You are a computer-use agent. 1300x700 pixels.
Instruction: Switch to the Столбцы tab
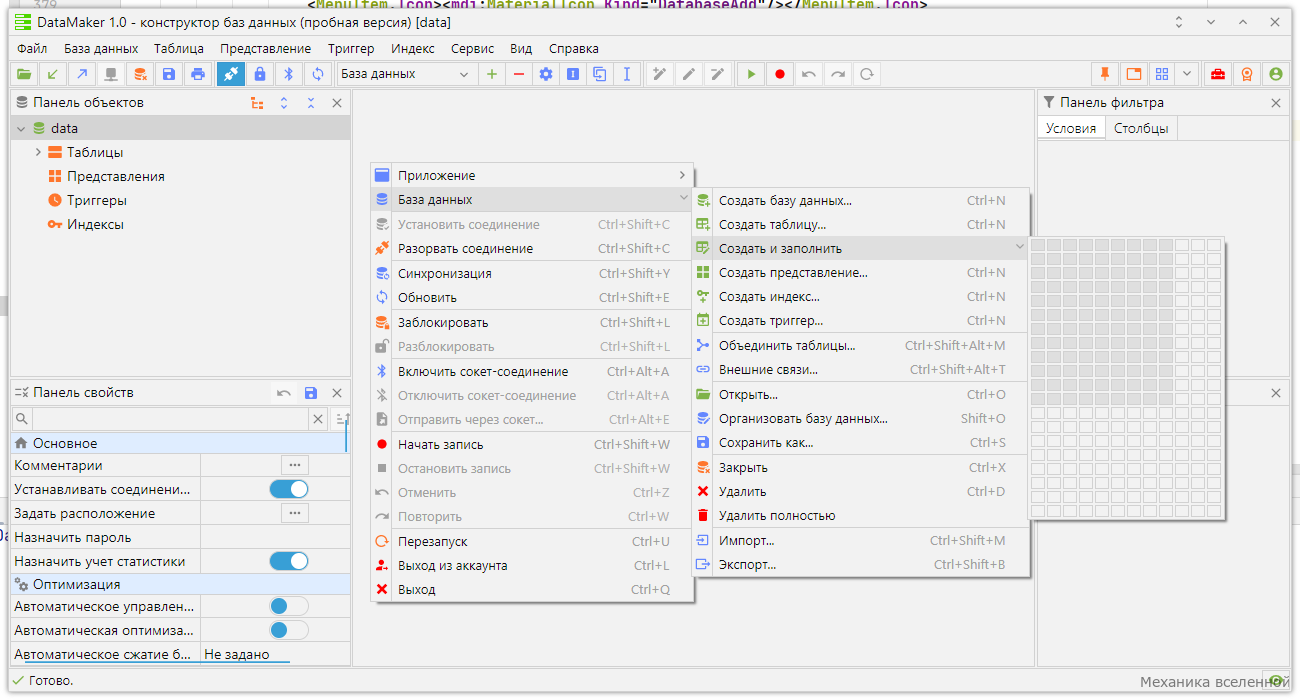[x=1141, y=128]
